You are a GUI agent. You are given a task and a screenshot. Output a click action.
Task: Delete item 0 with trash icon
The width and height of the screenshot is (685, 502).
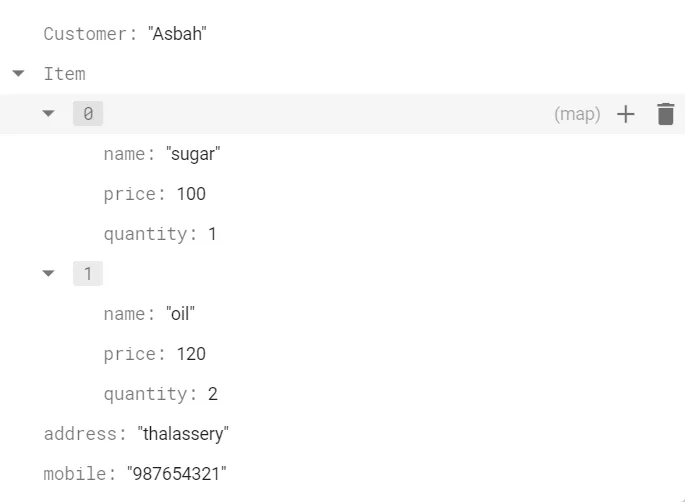[666, 114]
